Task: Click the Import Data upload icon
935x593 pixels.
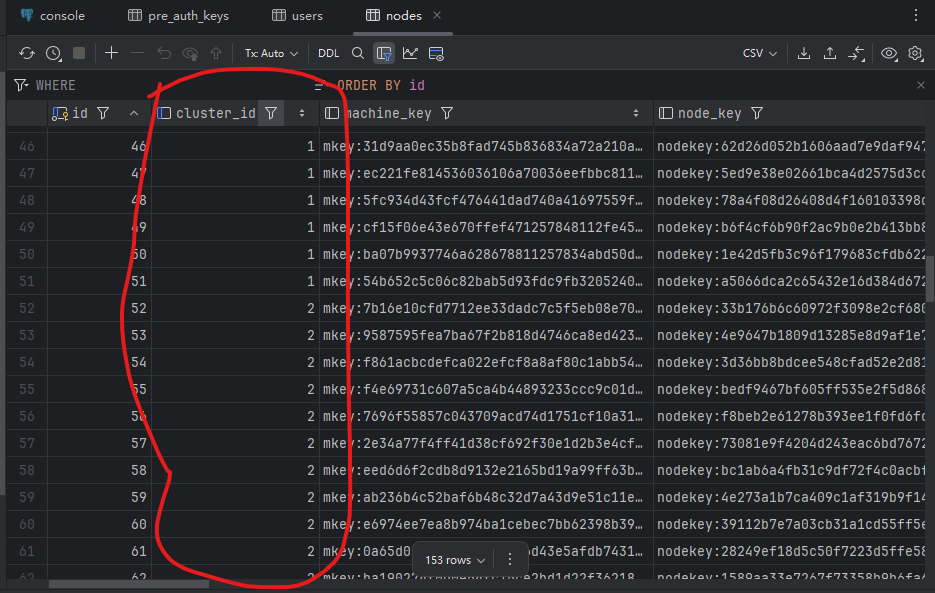Action: [830, 53]
